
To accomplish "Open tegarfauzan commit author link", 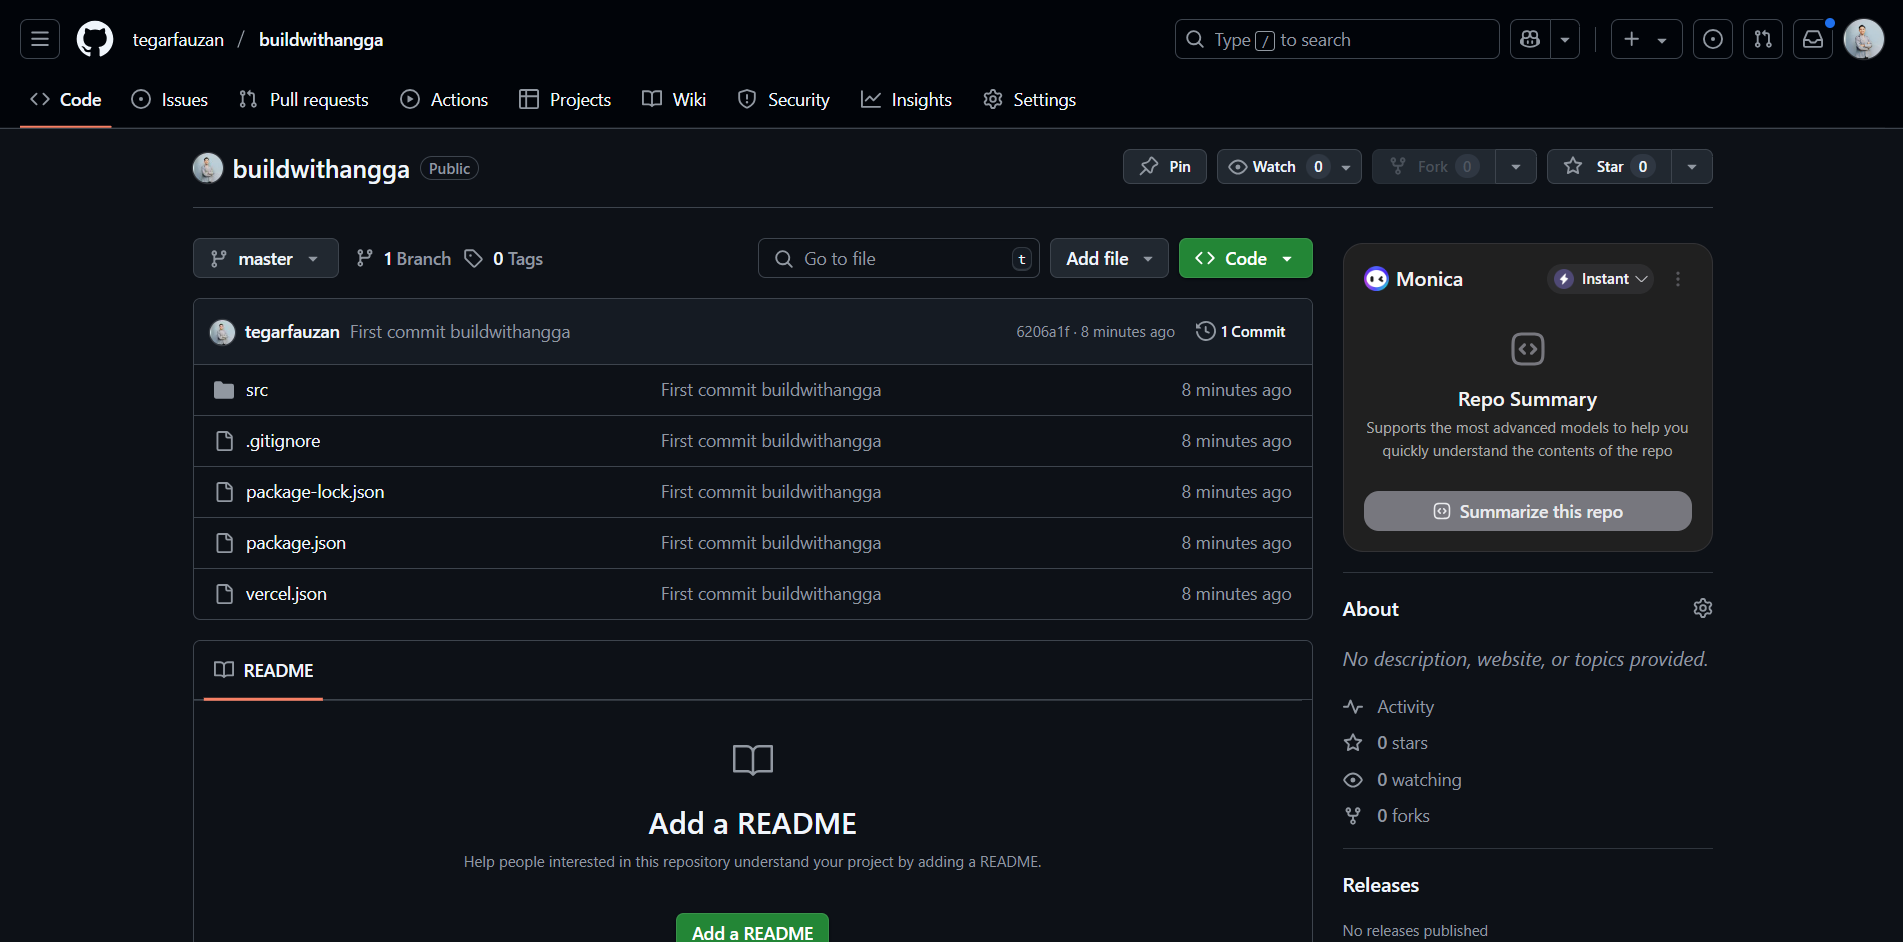I will coord(292,332).
